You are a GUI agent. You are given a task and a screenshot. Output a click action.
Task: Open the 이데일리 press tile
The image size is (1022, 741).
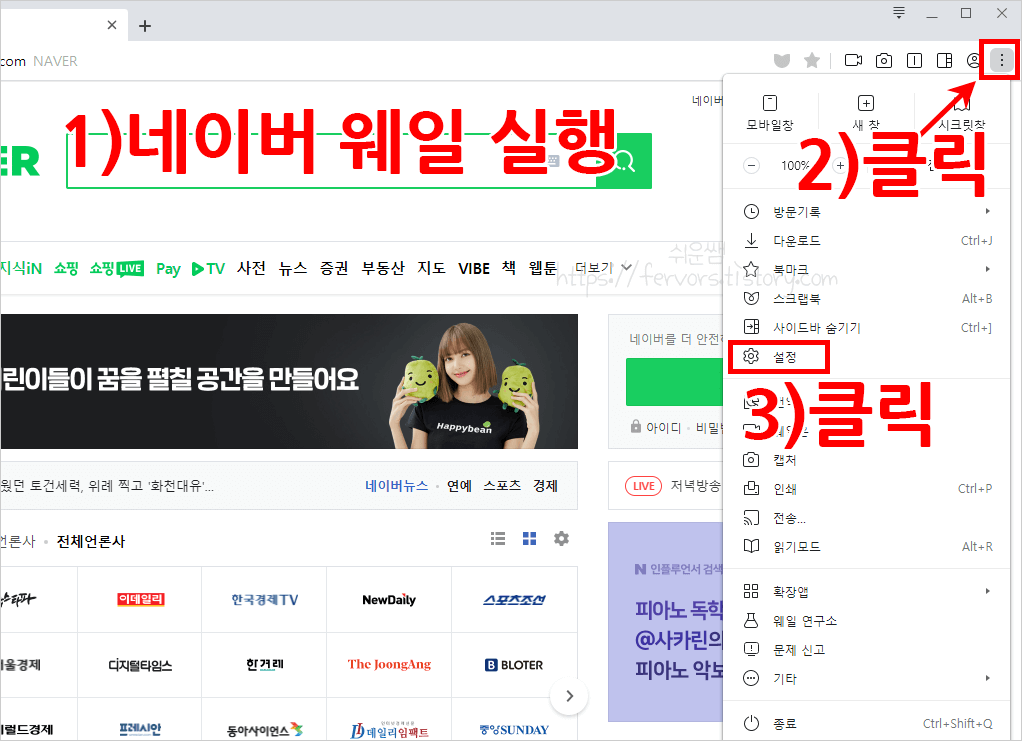coord(140,600)
